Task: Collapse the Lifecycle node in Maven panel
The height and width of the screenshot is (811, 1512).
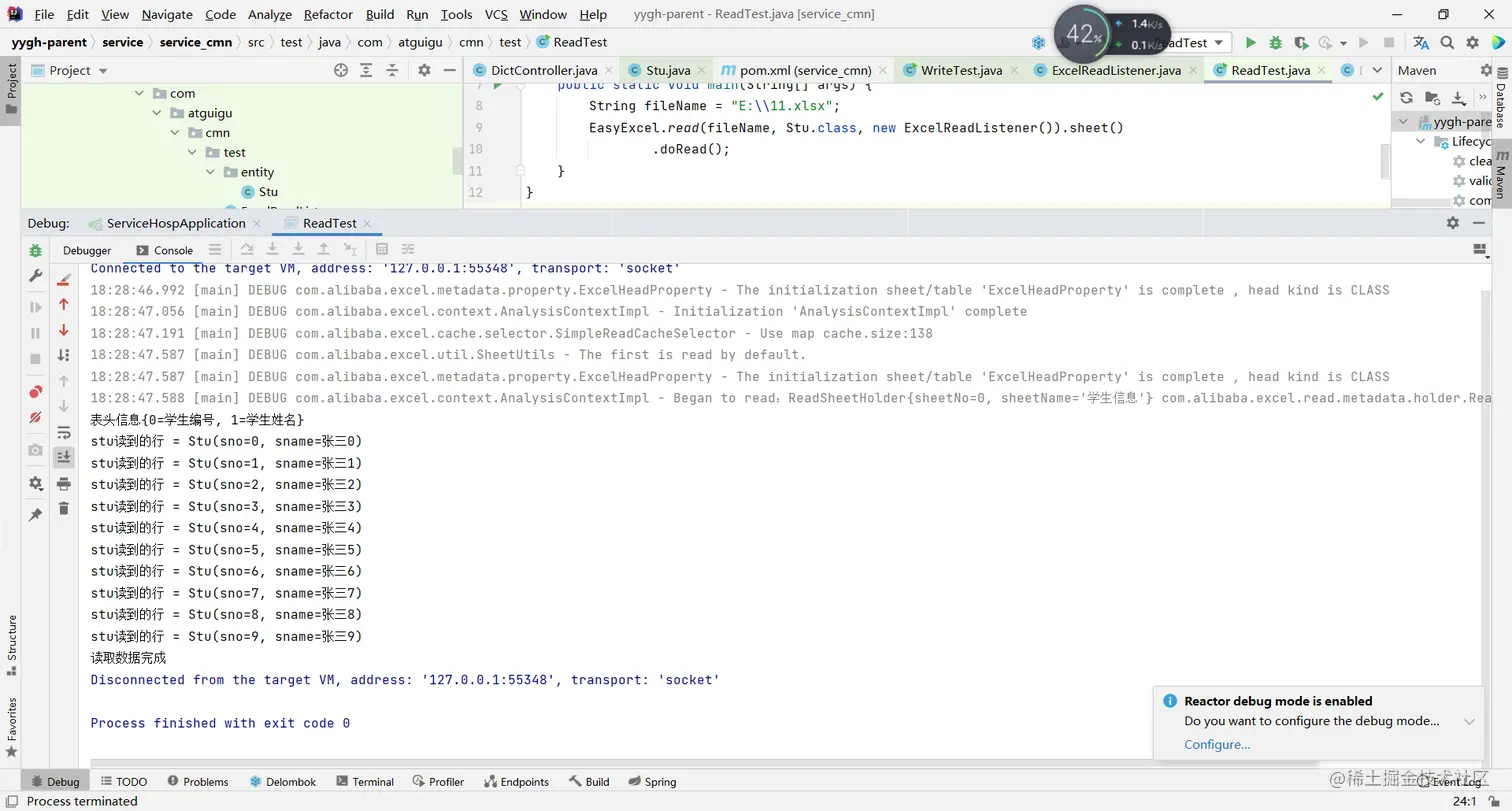Action: [1422, 142]
